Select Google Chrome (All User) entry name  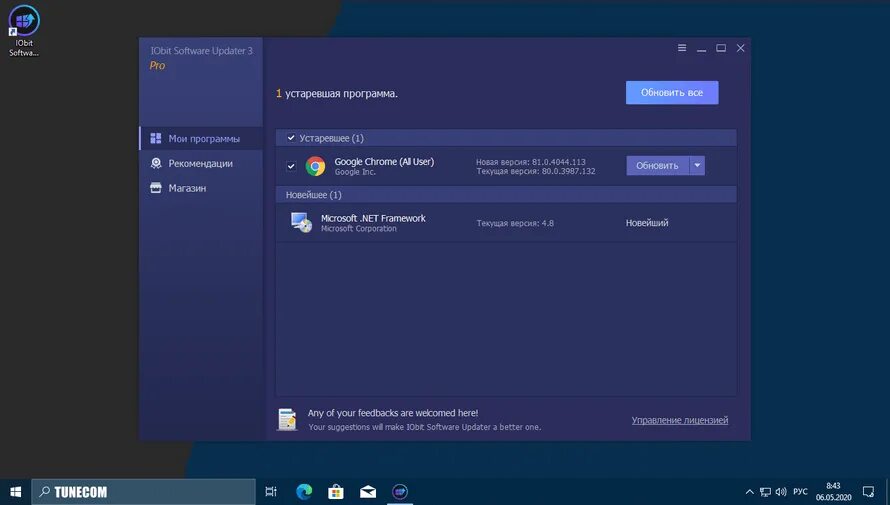click(x=384, y=162)
